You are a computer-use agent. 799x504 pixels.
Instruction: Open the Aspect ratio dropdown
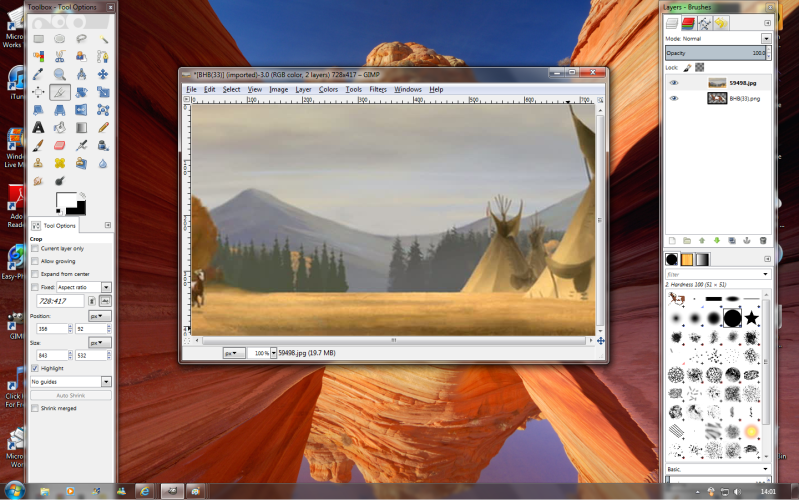(x=106, y=287)
